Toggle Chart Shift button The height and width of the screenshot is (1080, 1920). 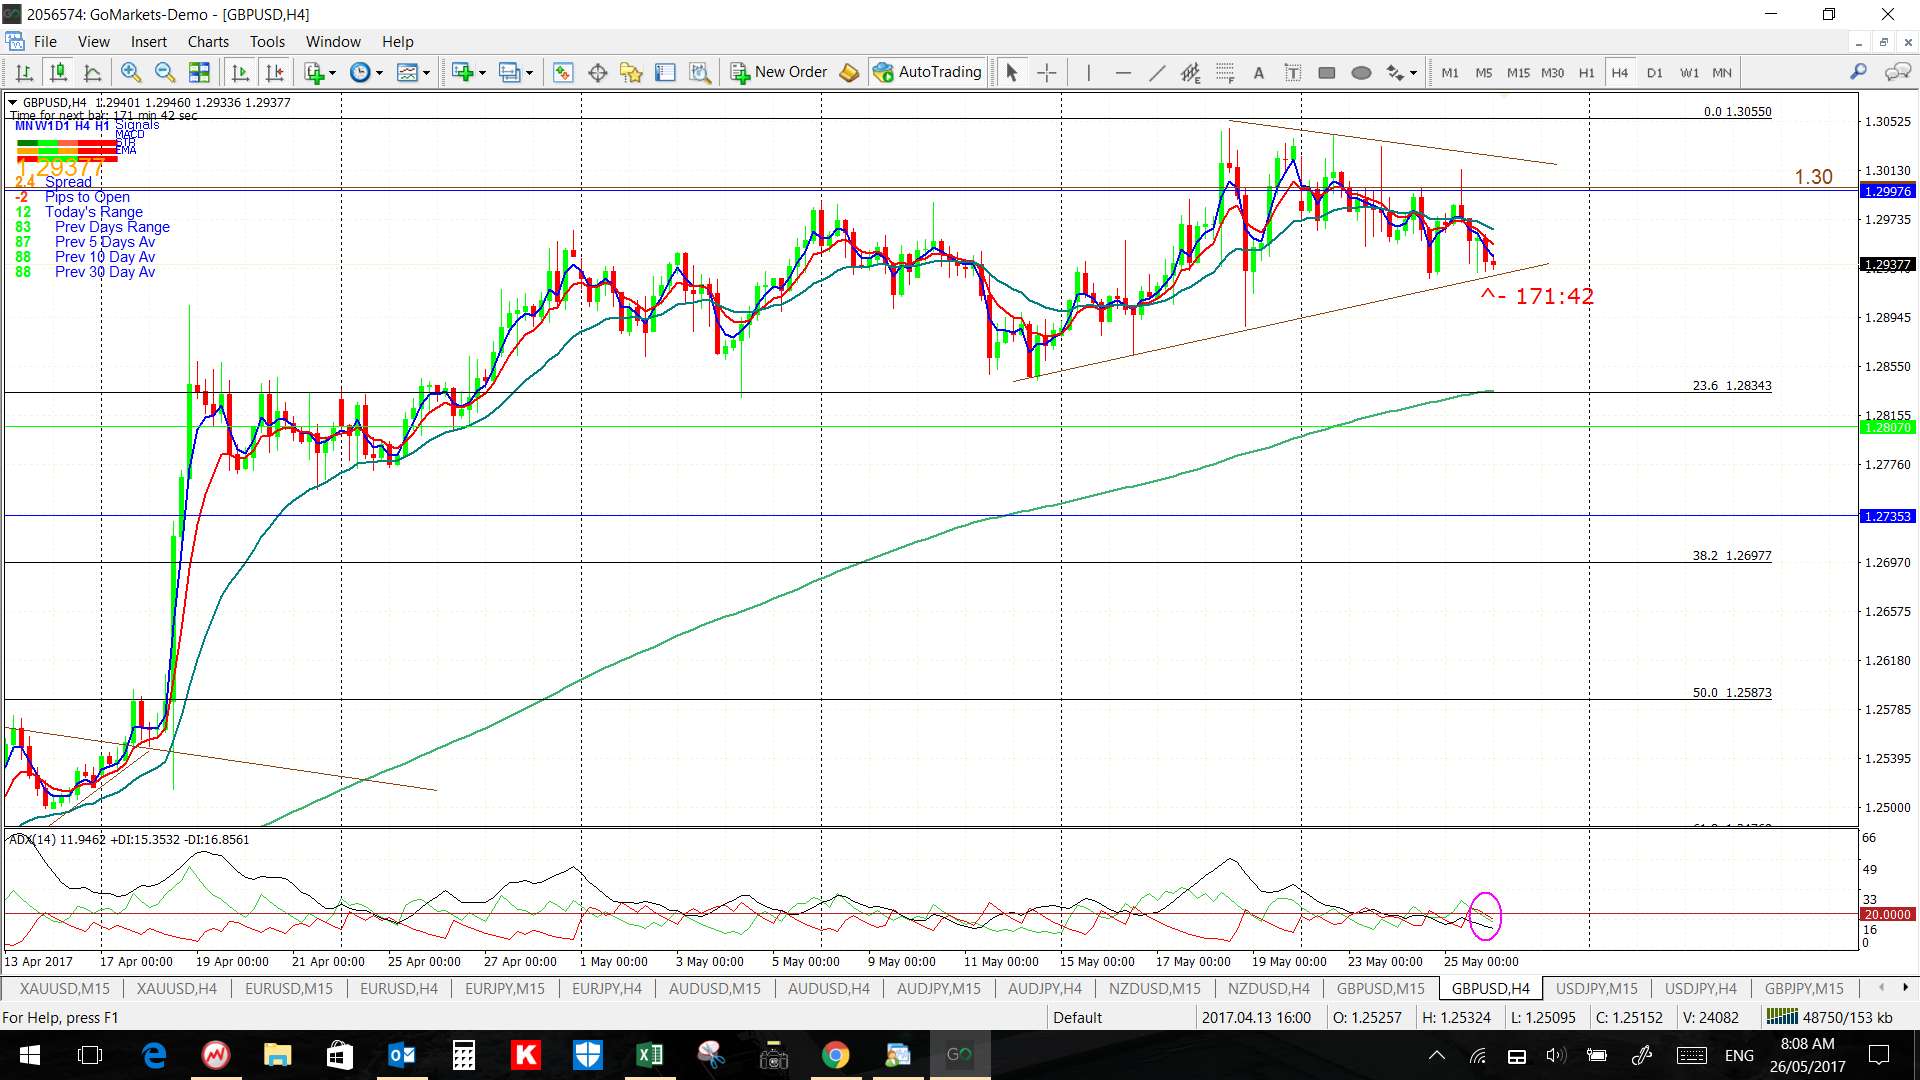click(274, 72)
